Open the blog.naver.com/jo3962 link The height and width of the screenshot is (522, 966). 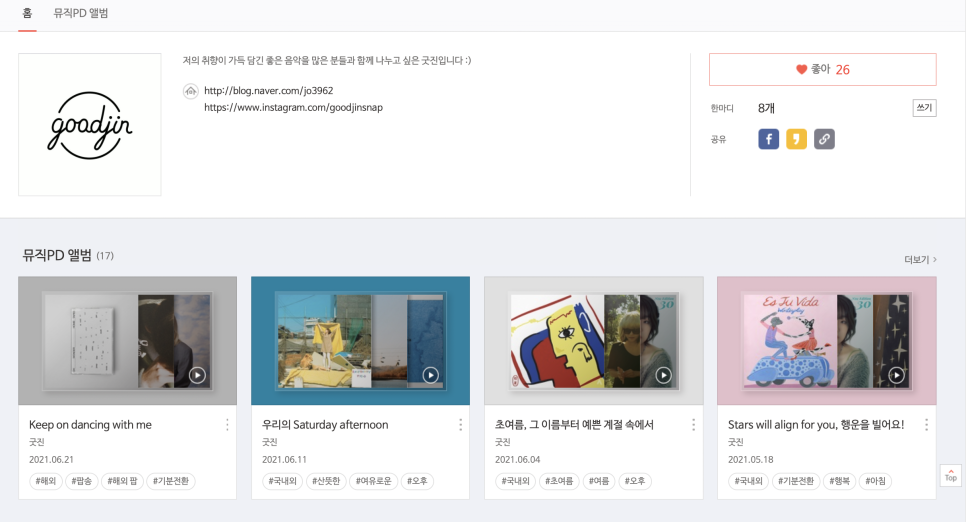click(269, 91)
